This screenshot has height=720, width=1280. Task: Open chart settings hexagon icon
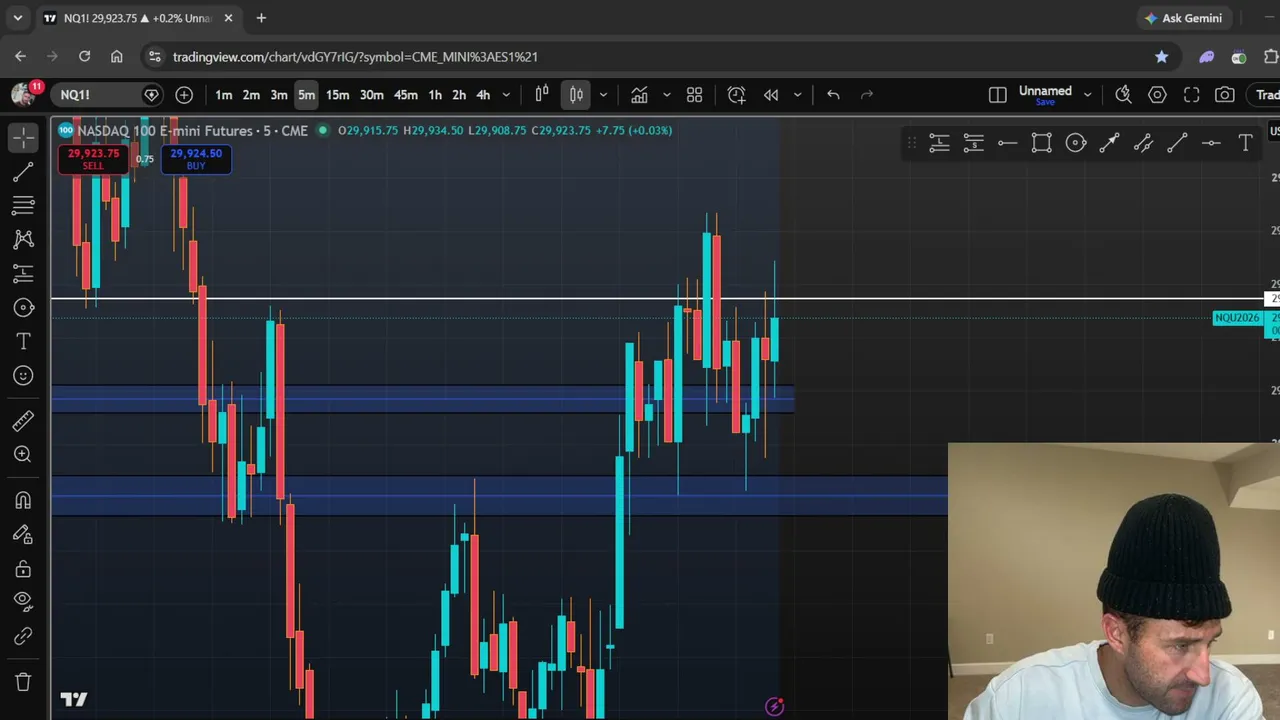tap(1157, 95)
